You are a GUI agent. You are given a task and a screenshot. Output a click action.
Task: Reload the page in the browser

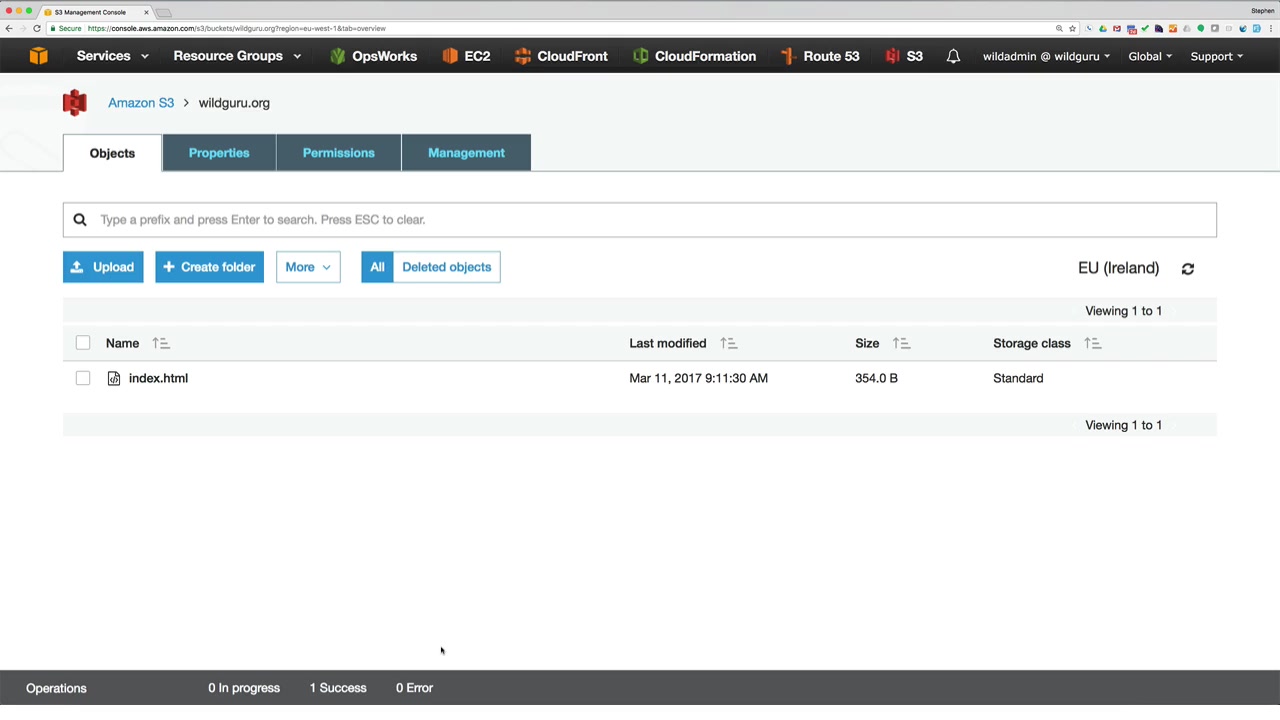coord(37,28)
